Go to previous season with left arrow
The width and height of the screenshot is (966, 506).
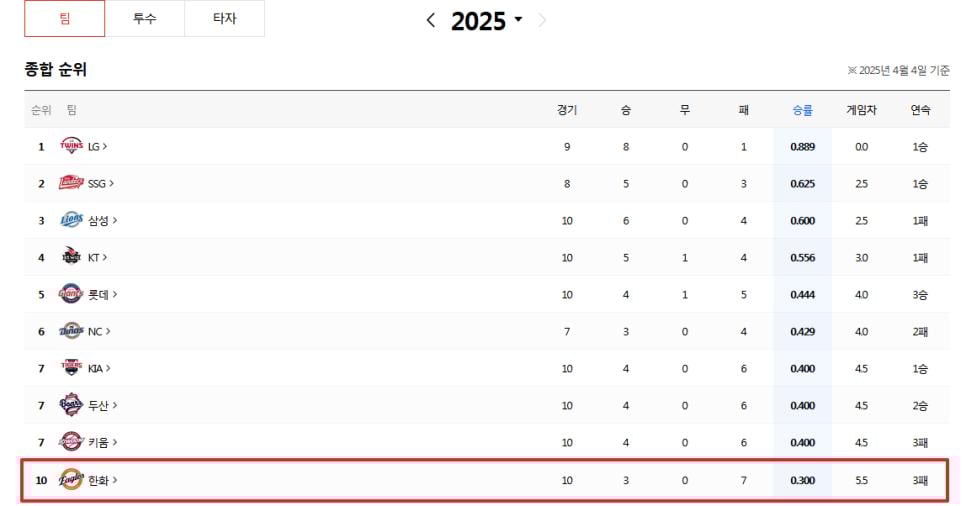pos(431,20)
